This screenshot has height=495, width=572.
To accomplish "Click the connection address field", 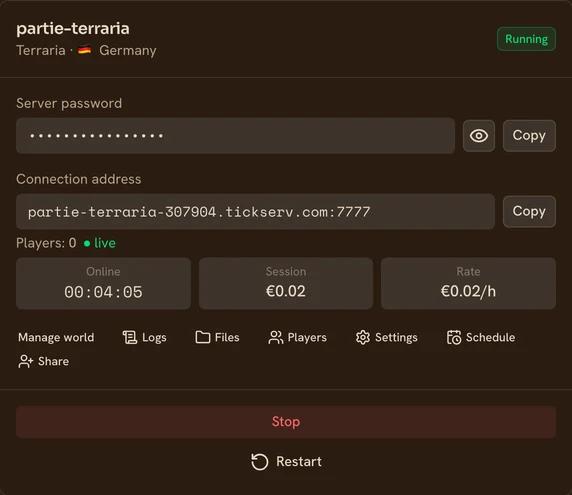I will coord(255,212).
